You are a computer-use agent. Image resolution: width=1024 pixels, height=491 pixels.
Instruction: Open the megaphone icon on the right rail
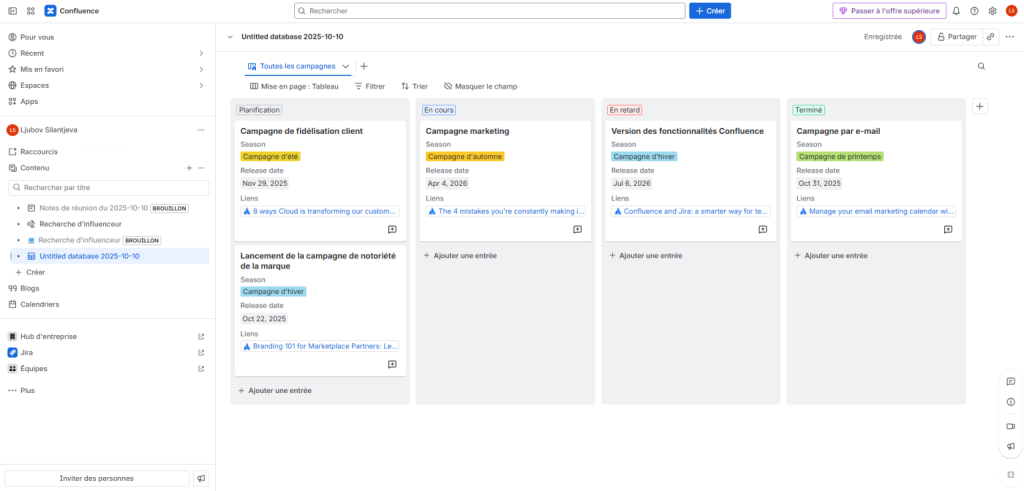(1010, 446)
